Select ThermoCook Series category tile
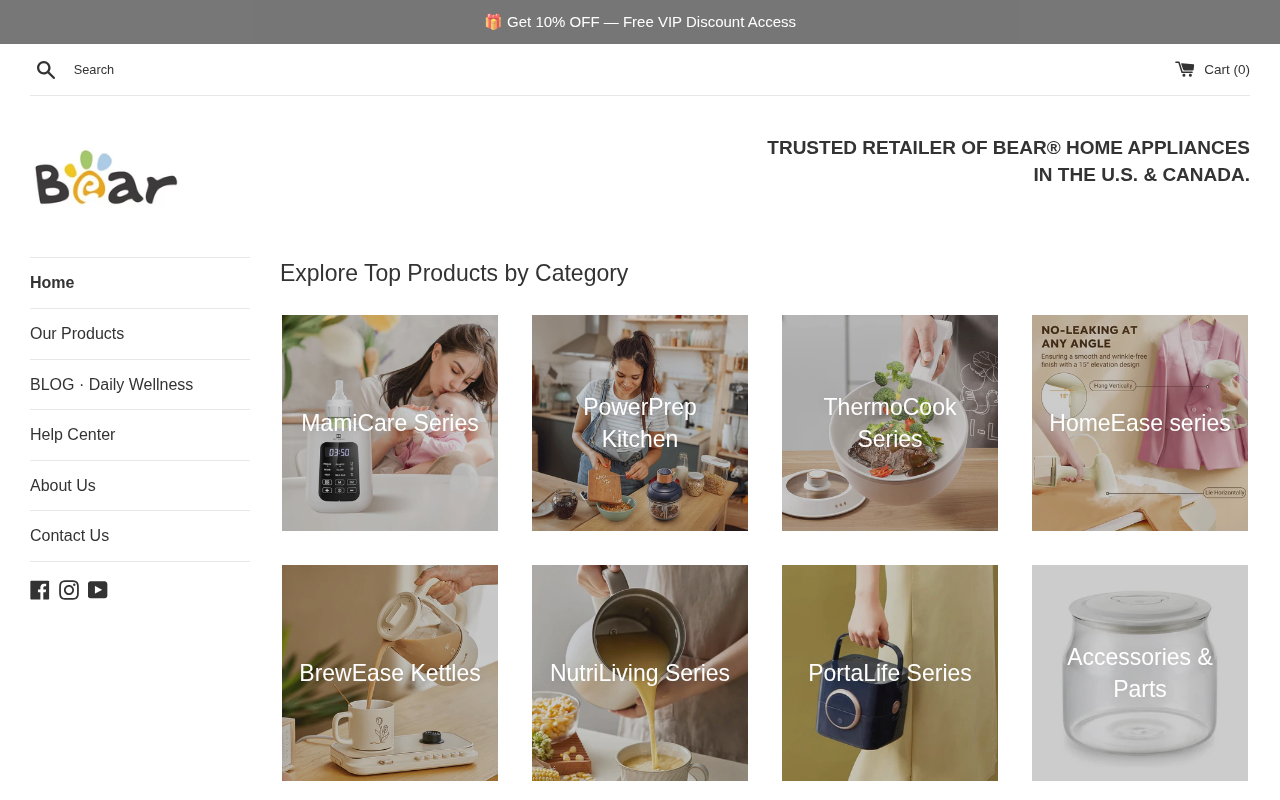 pos(890,423)
